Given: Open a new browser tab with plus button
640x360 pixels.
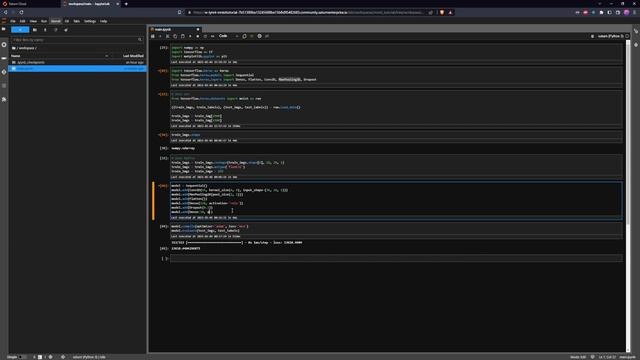Looking at the screenshot, I should [x=126, y=4].
